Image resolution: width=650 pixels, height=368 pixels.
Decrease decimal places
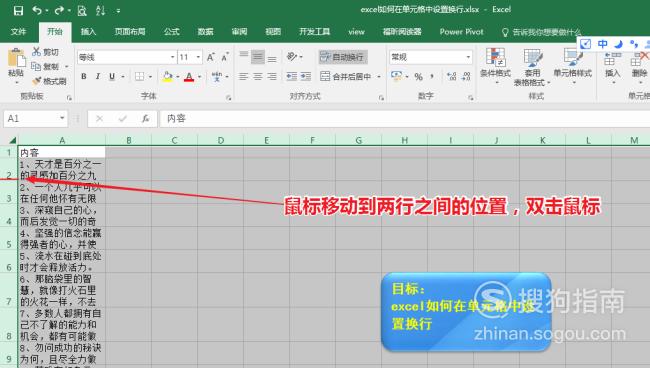click(466, 77)
